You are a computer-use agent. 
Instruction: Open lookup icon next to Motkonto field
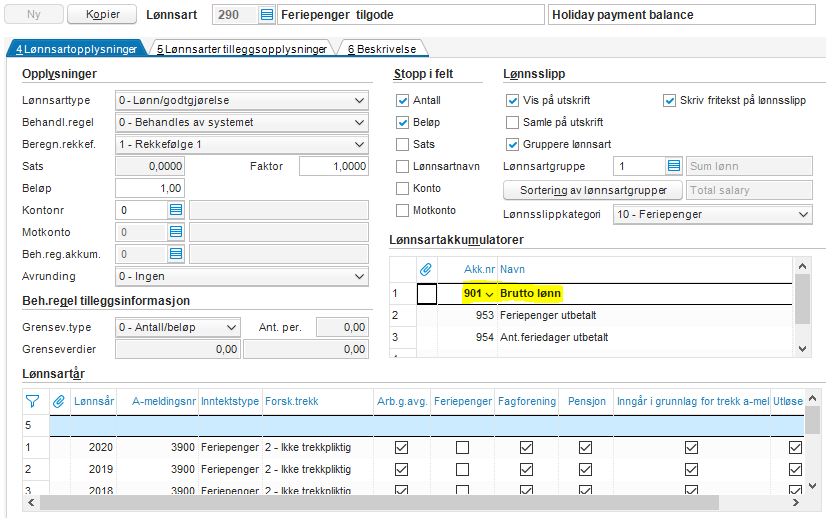coord(176,232)
